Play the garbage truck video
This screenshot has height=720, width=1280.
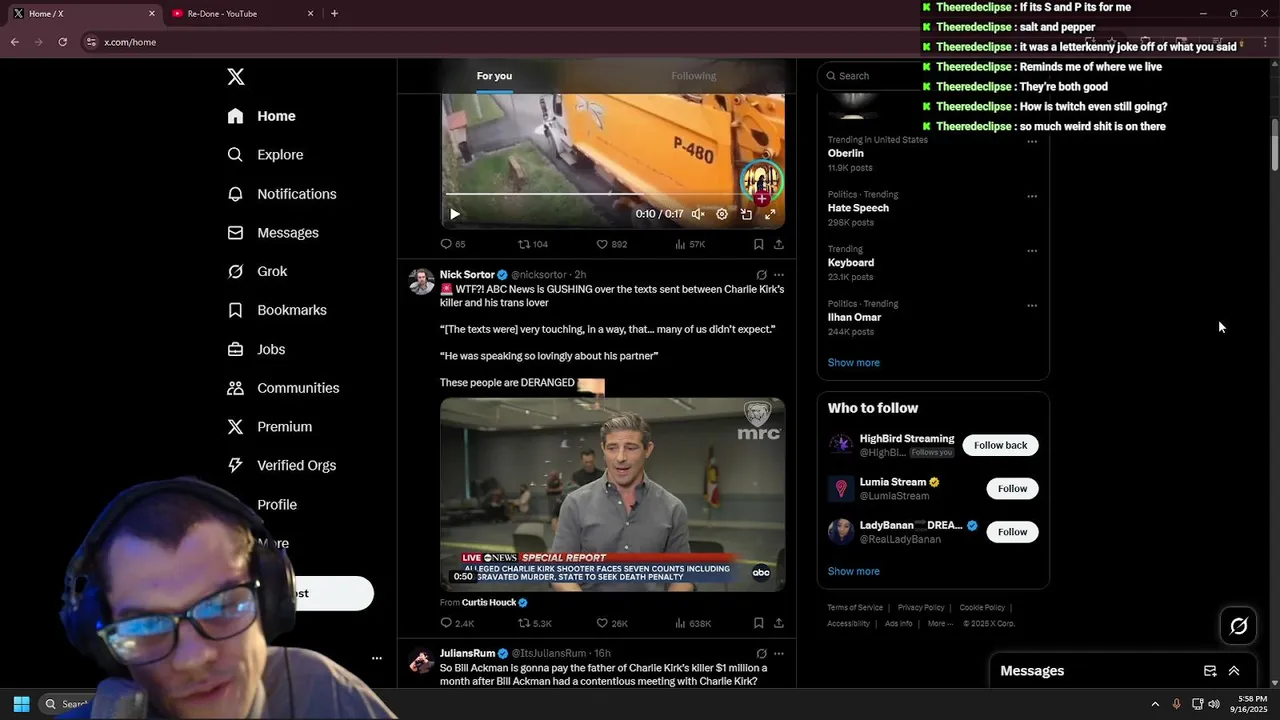point(455,214)
